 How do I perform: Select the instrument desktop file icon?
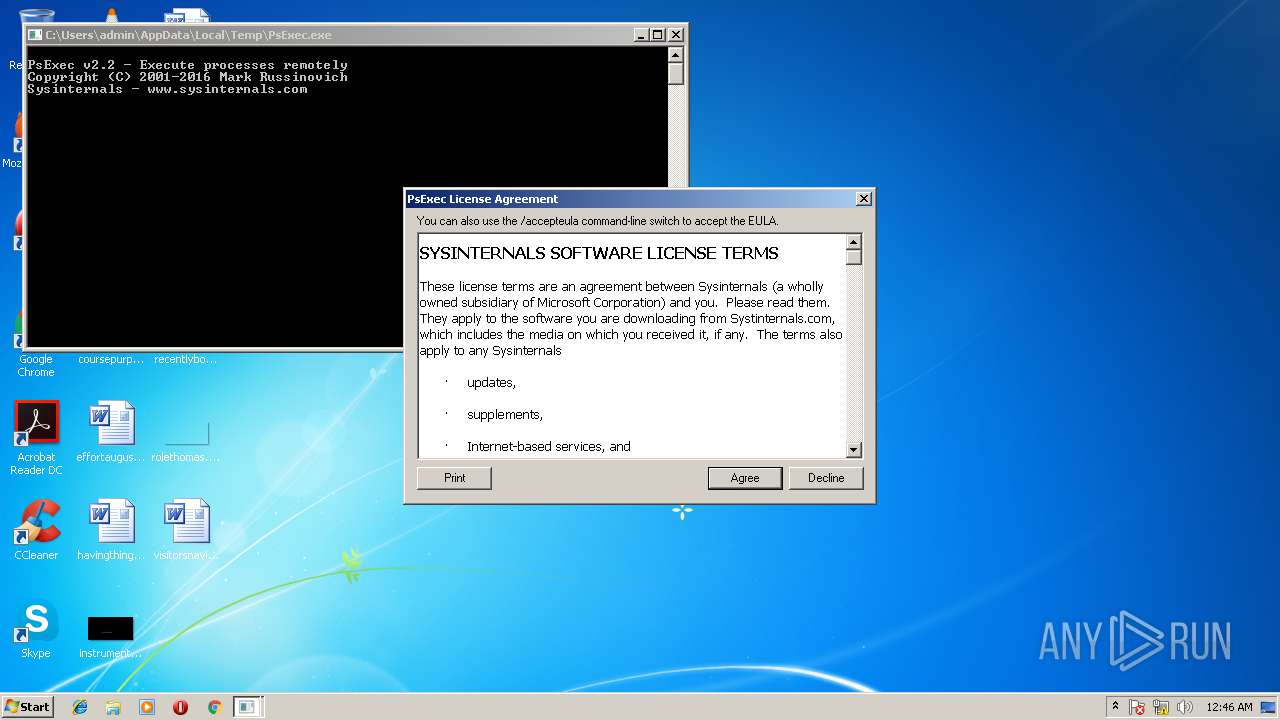point(111,636)
